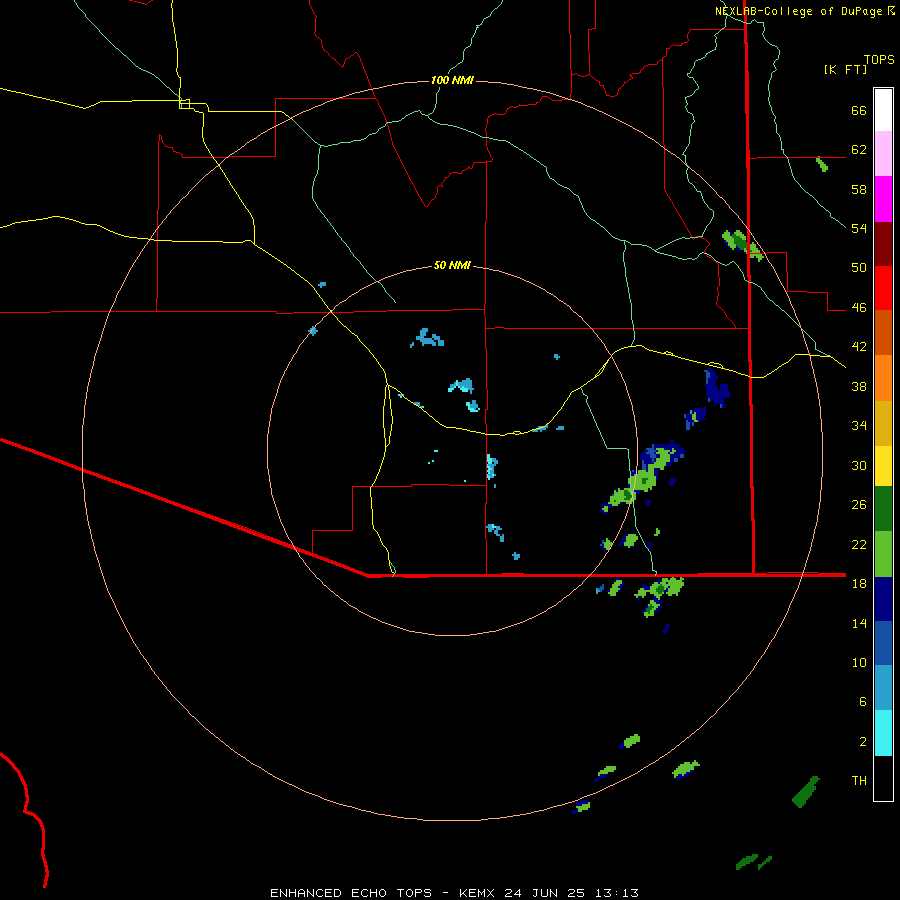
Task: Click the cyan 2 kft legend swatch
Action: [883, 733]
